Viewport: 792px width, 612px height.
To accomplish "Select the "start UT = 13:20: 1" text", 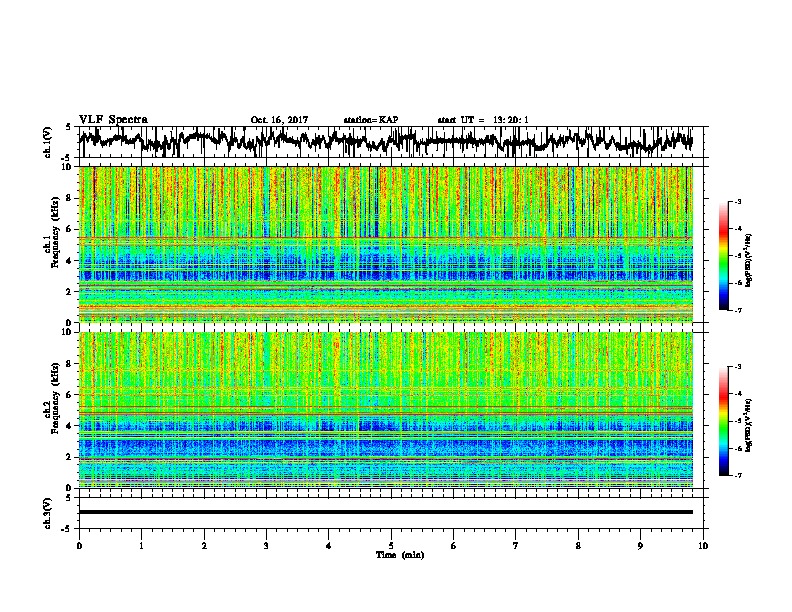I will click(x=483, y=120).
